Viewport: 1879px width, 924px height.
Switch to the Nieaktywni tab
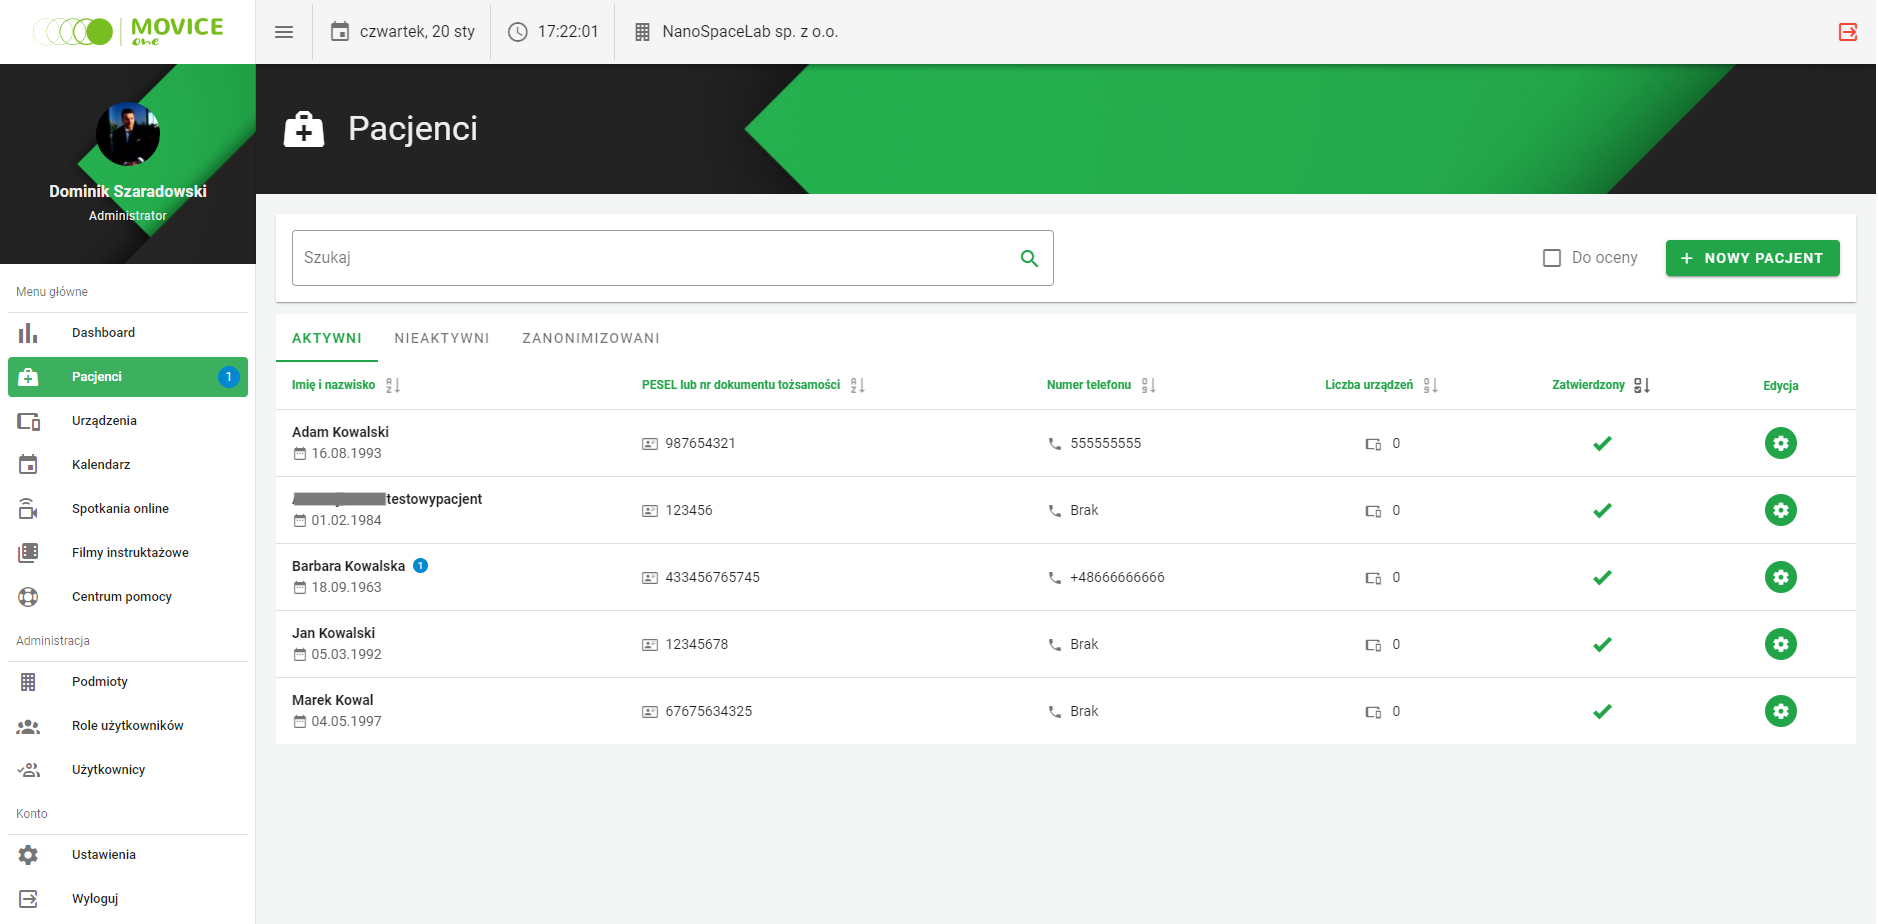[x=442, y=338]
